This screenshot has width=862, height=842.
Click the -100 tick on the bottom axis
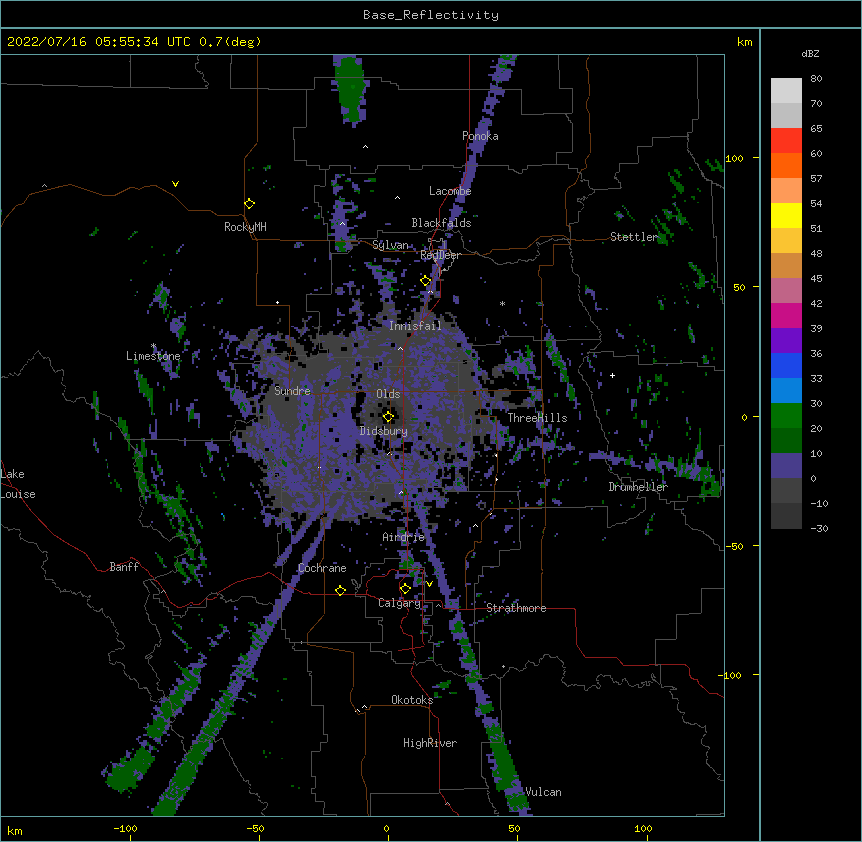pos(125,828)
